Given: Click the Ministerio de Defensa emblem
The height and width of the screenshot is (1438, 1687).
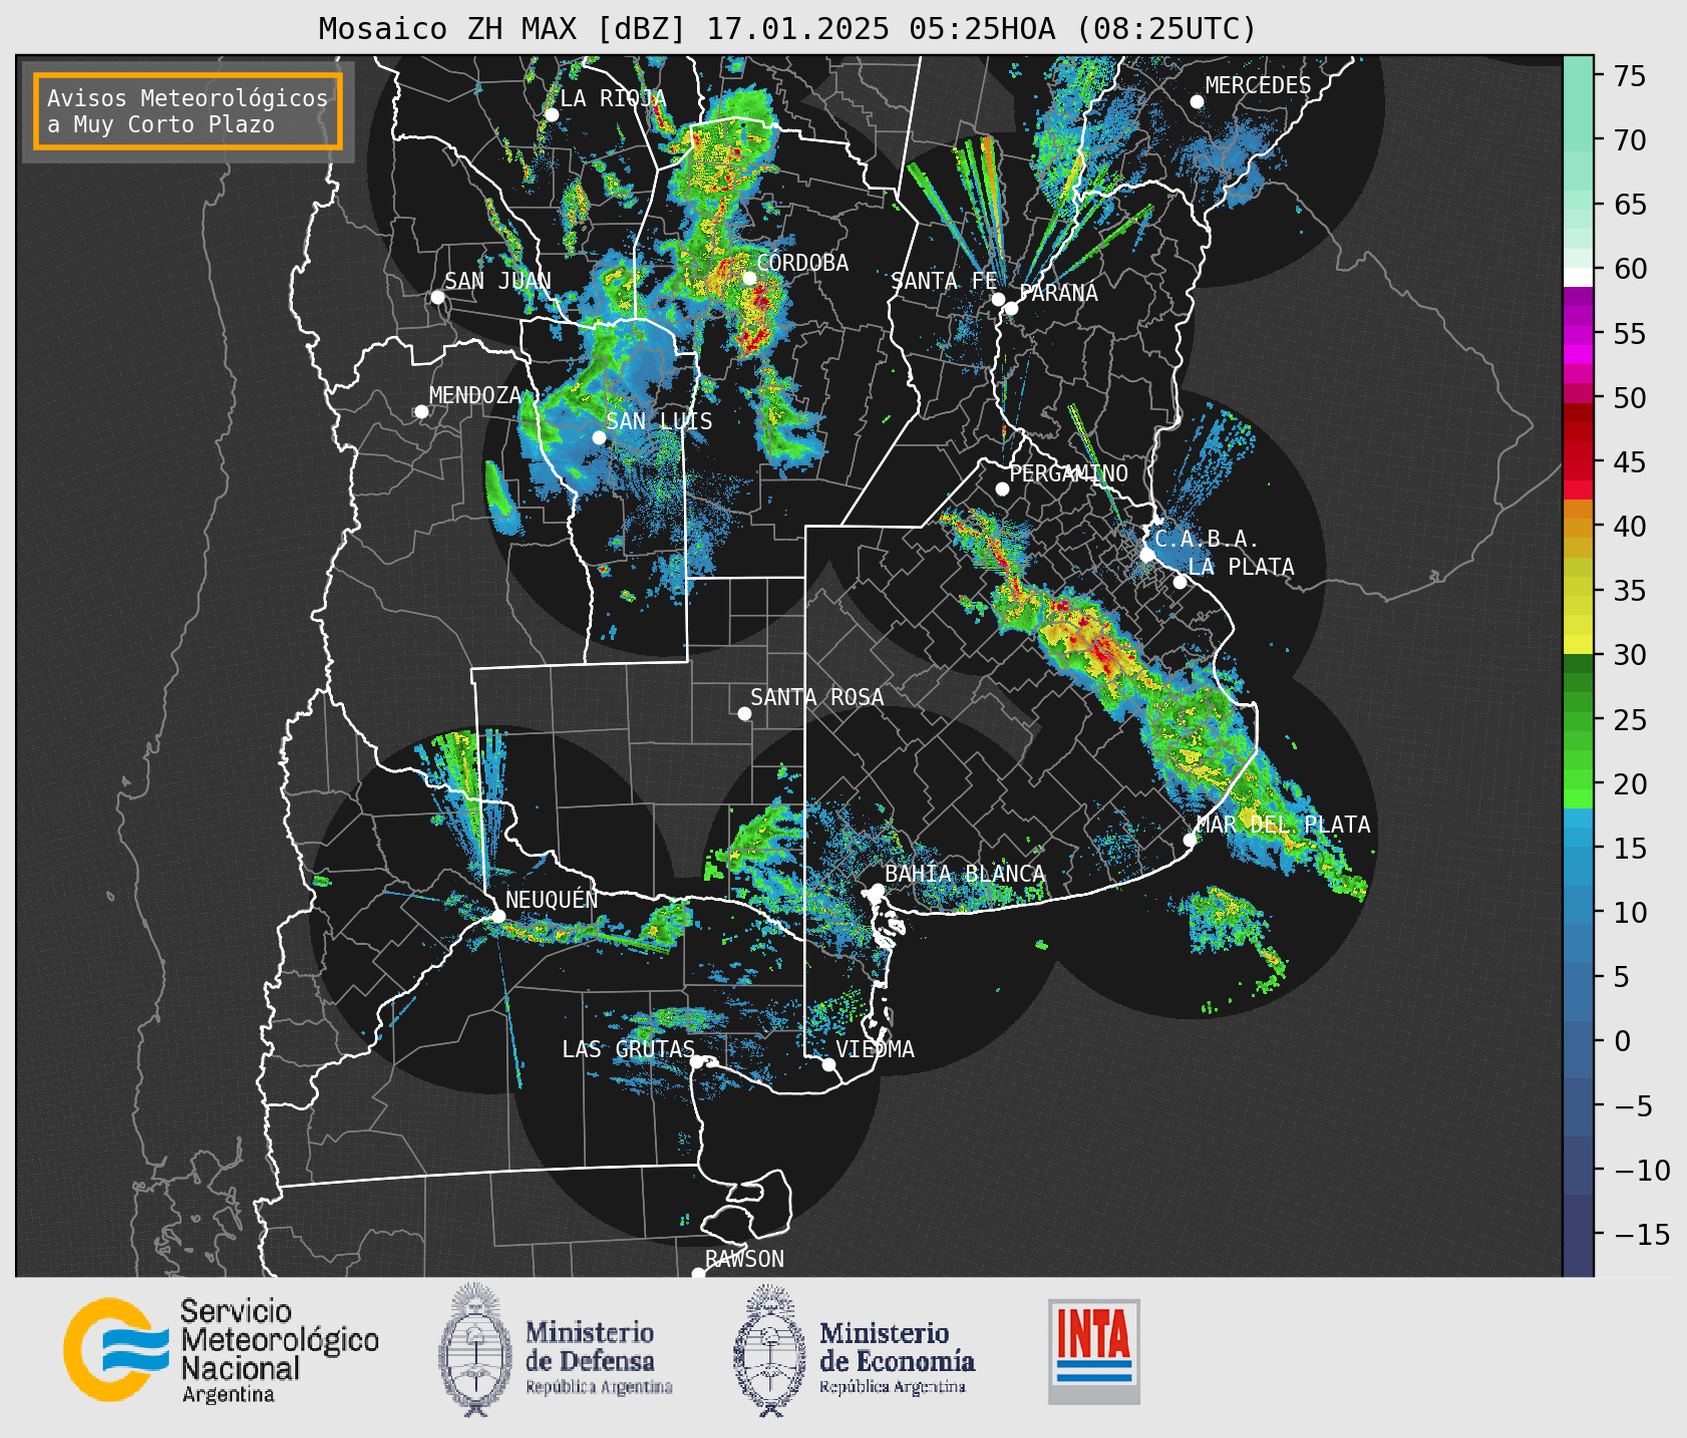Looking at the screenshot, I should [x=475, y=1349].
